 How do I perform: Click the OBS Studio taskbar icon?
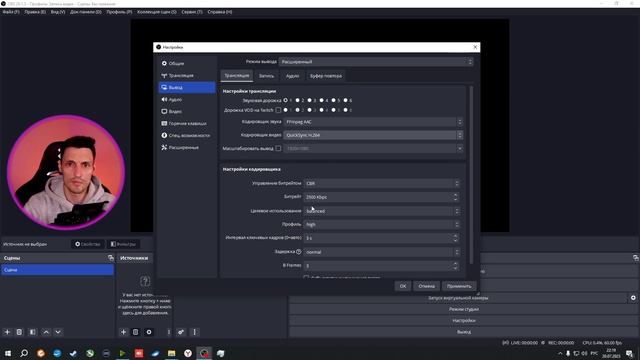[x=204, y=353]
